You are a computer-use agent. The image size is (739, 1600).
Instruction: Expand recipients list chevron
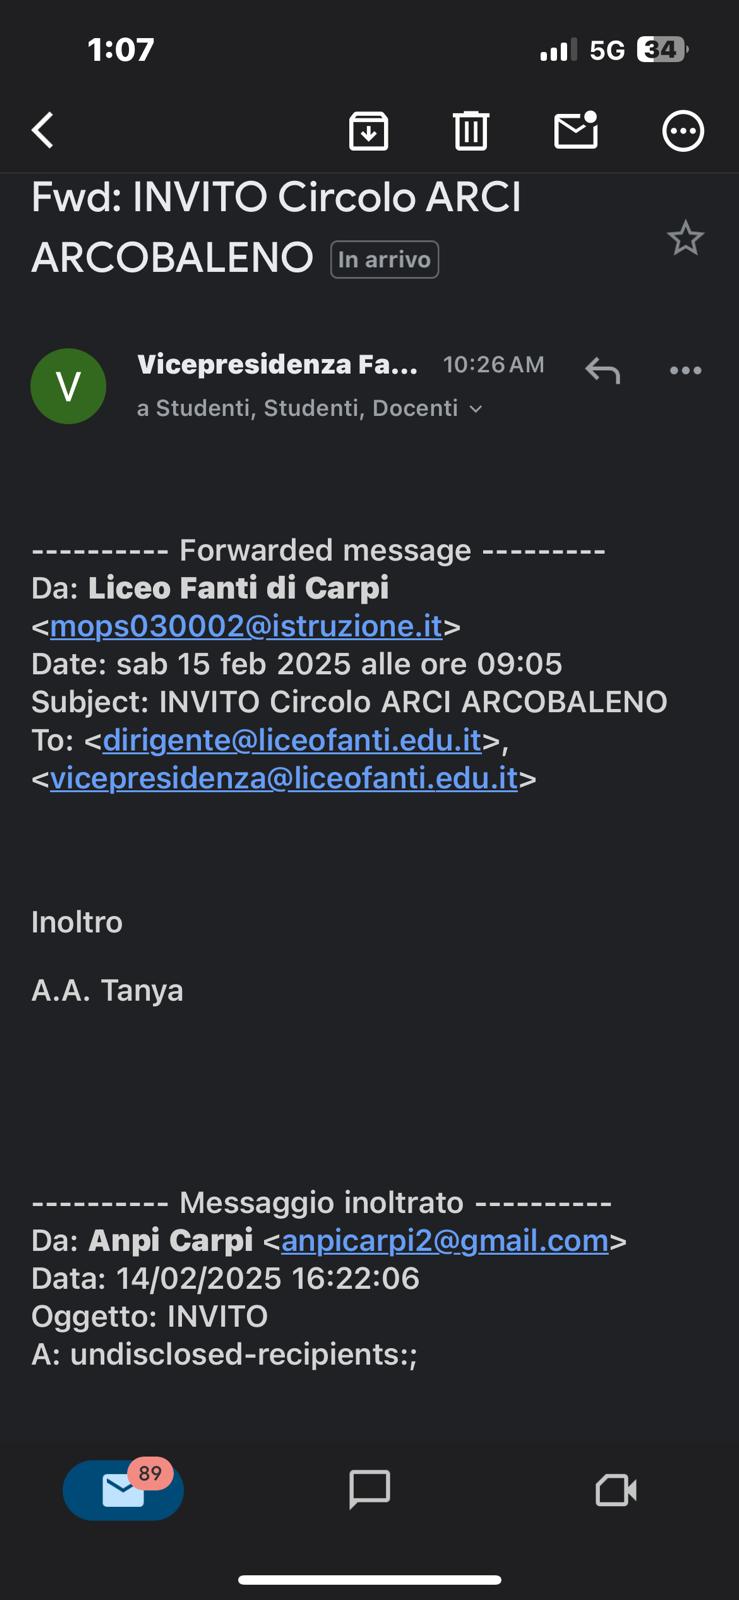(476, 409)
